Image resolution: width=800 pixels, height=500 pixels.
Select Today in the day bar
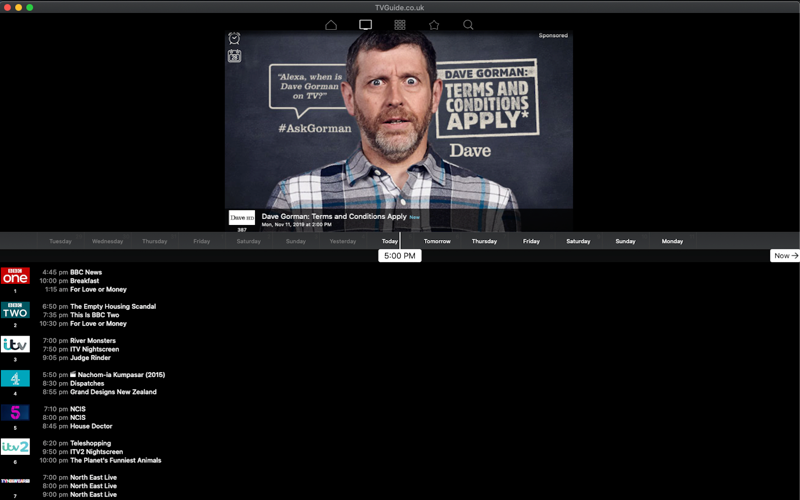coord(390,241)
